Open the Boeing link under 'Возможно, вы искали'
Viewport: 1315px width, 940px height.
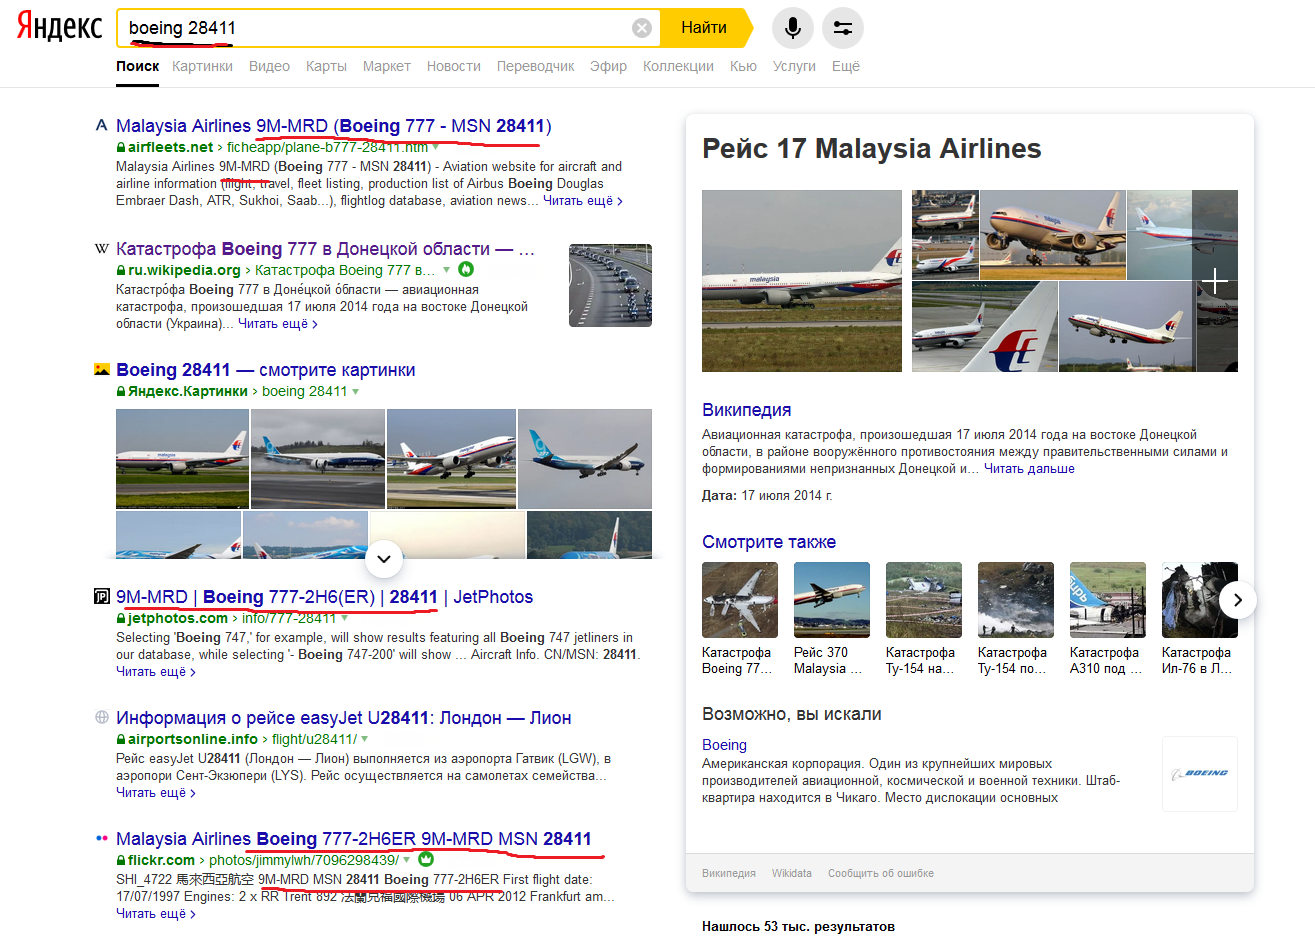point(724,745)
